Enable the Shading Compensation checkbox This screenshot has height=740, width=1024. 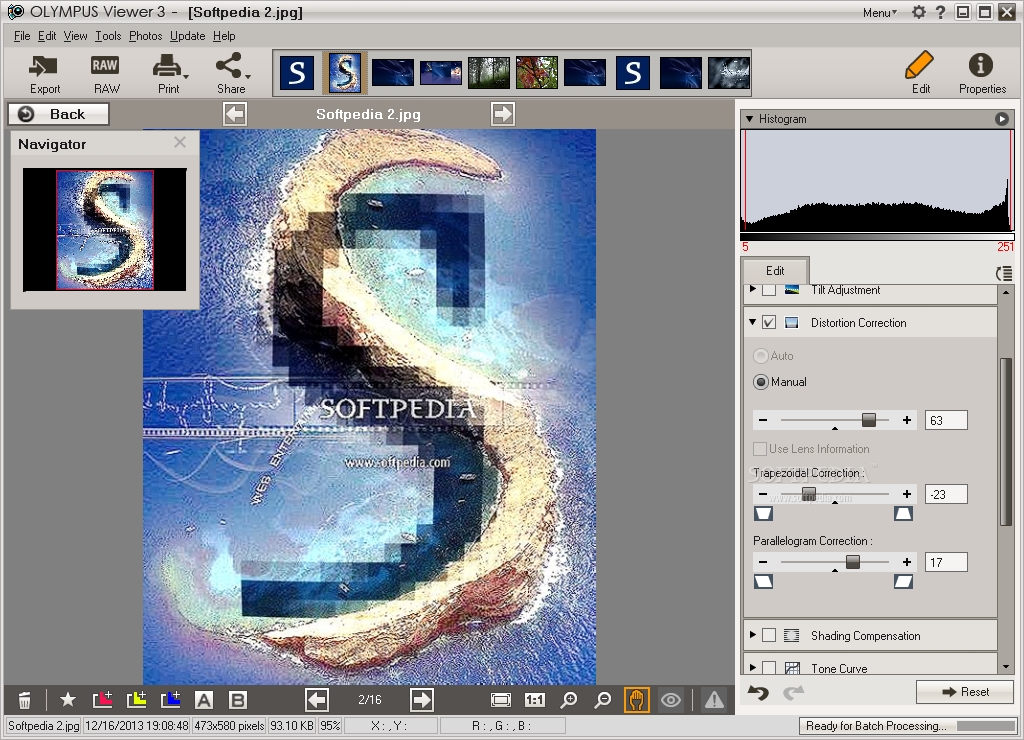pos(769,635)
